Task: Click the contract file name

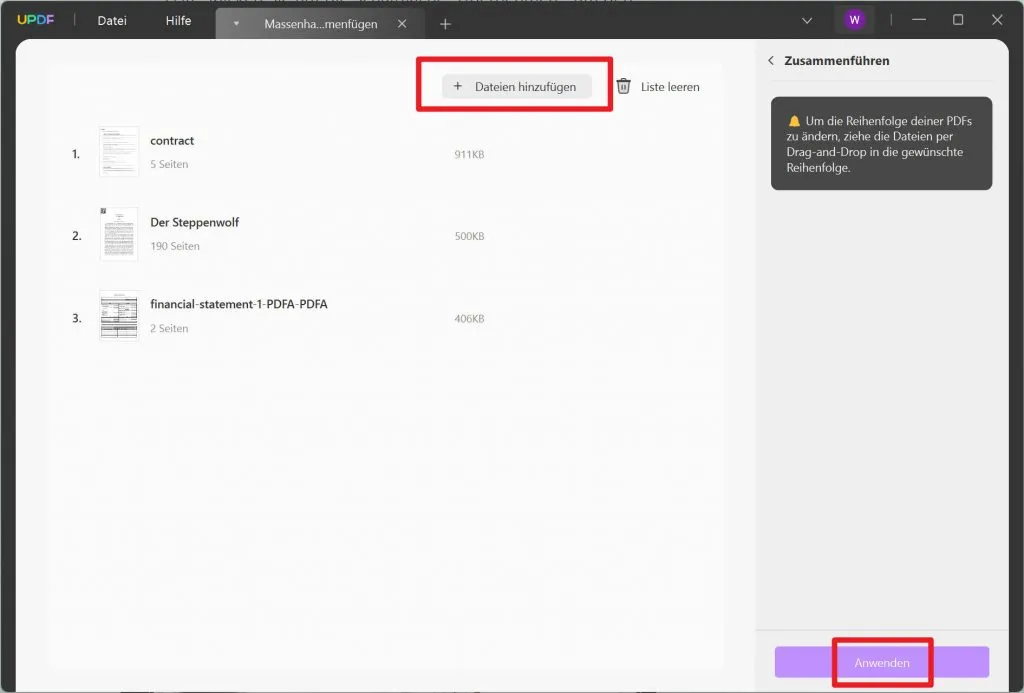Action: tap(172, 140)
